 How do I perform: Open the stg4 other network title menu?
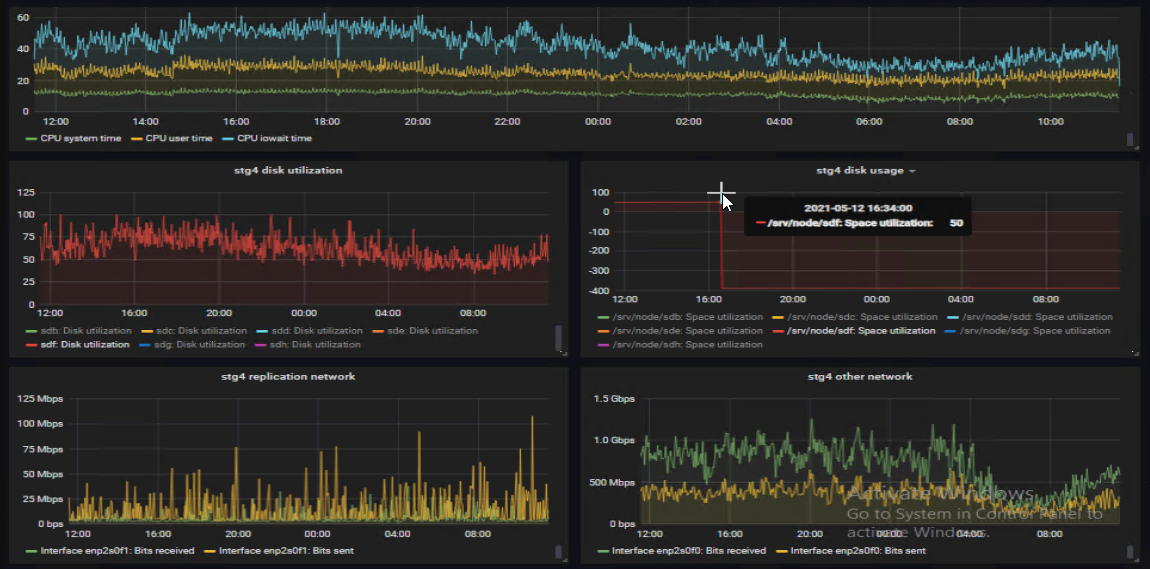point(859,376)
